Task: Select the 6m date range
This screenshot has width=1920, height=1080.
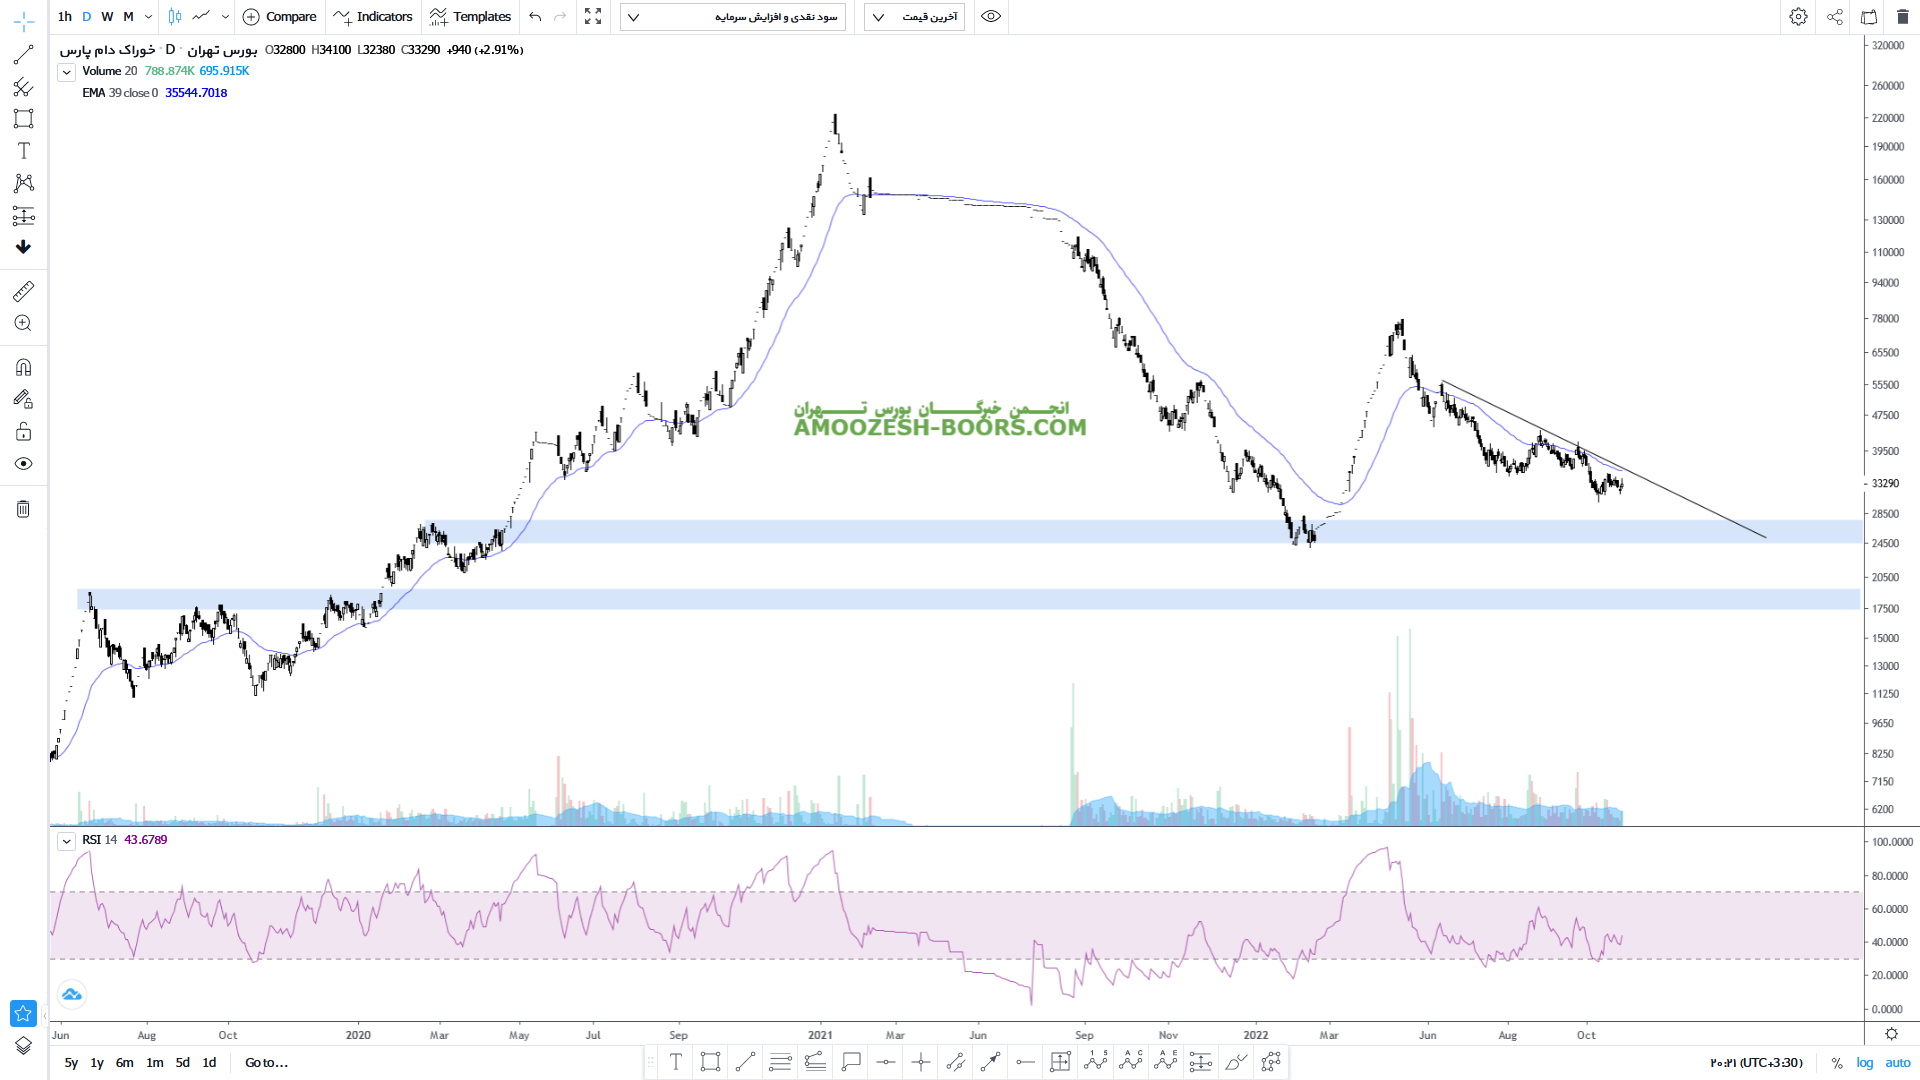Action: click(124, 1063)
